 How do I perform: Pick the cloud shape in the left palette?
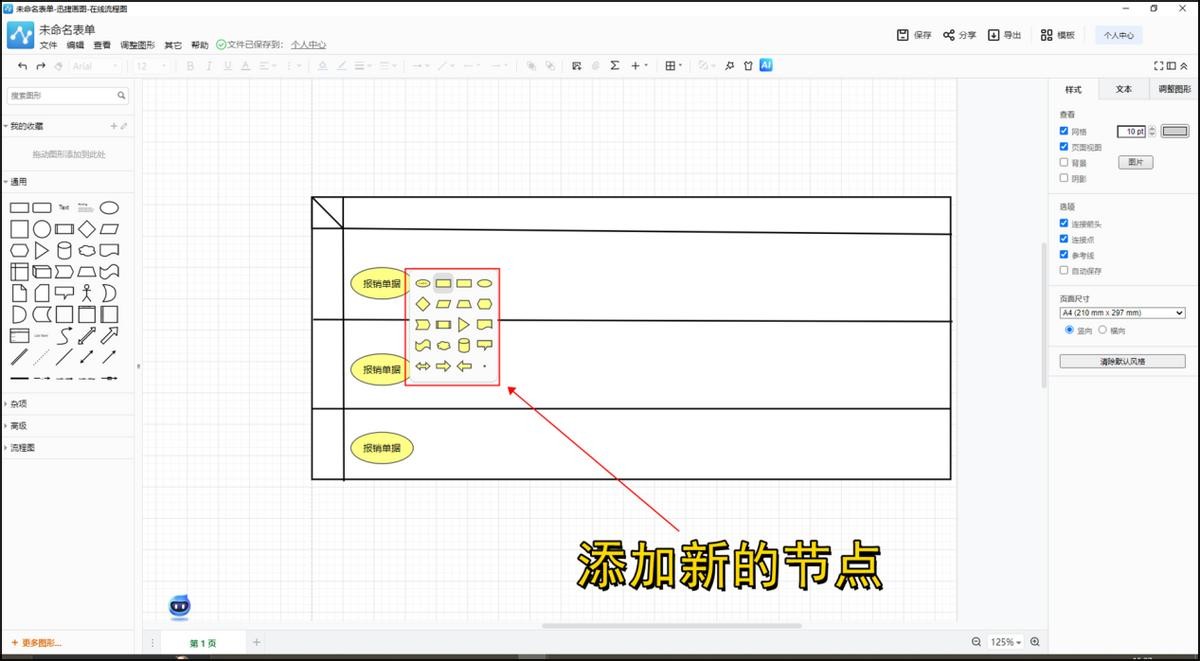point(87,250)
